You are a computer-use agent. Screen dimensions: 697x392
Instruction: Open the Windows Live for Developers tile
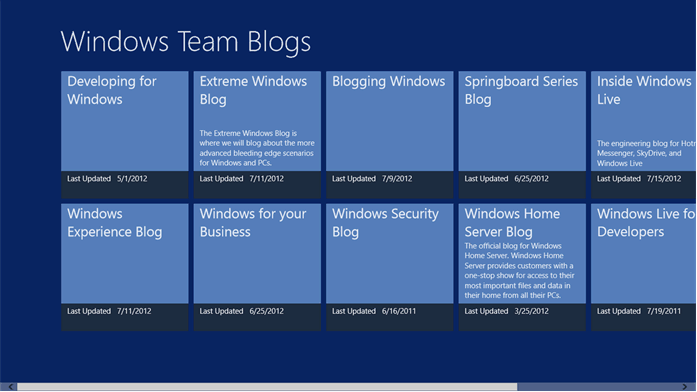coord(644,267)
